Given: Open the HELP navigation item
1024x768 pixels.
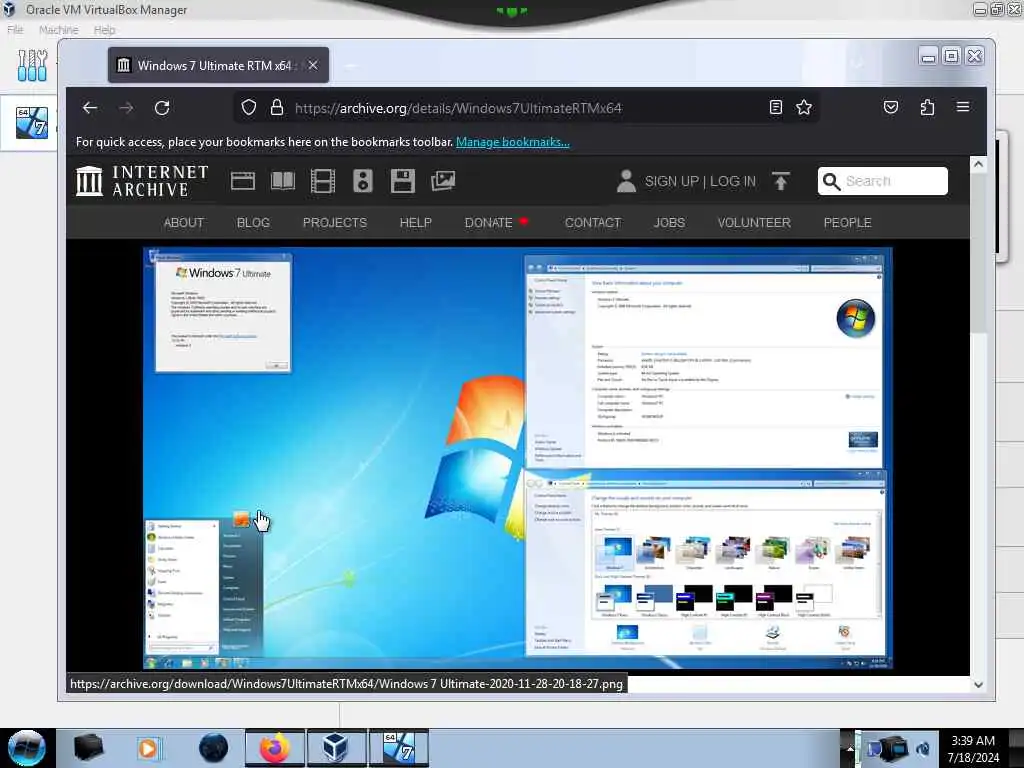Looking at the screenshot, I should [x=415, y=223].
